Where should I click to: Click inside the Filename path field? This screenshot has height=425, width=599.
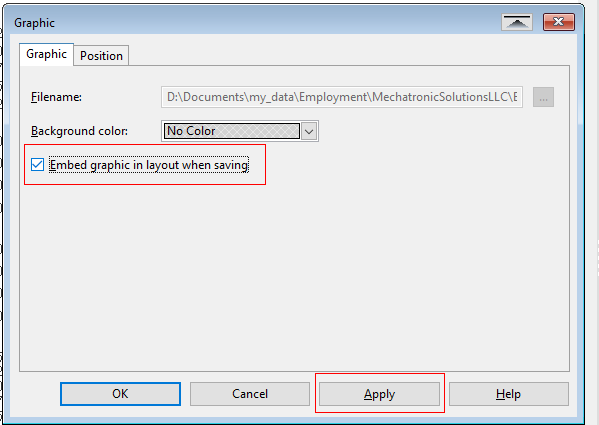click(342, 97)
